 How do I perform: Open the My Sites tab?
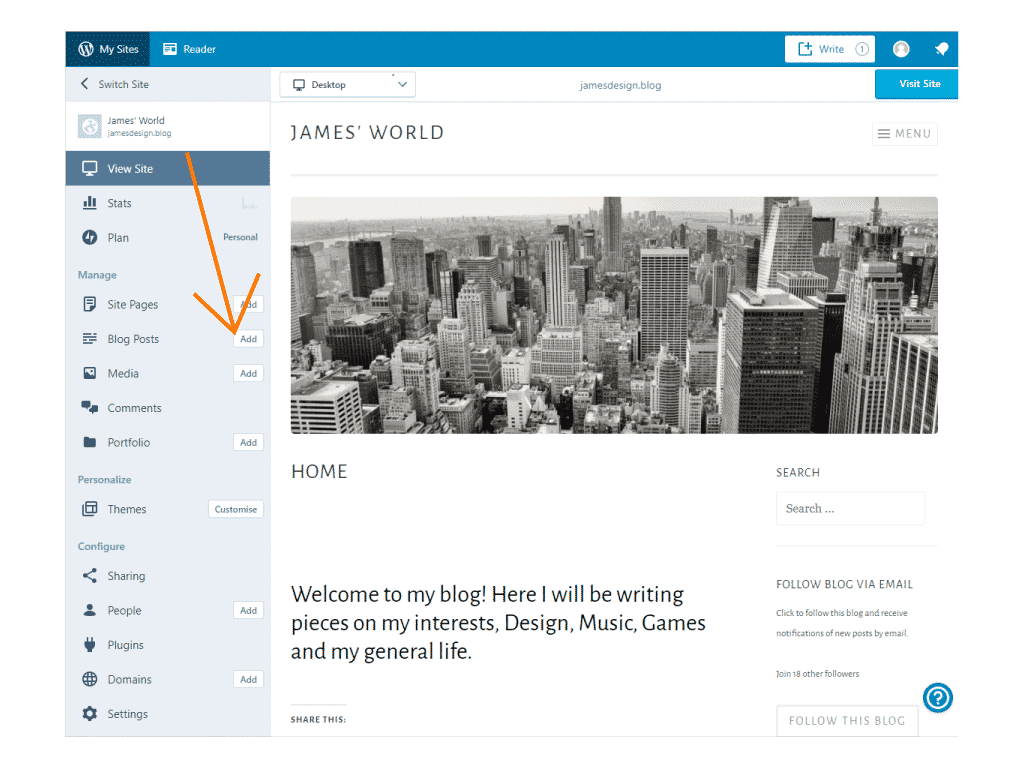pos(108,49)
